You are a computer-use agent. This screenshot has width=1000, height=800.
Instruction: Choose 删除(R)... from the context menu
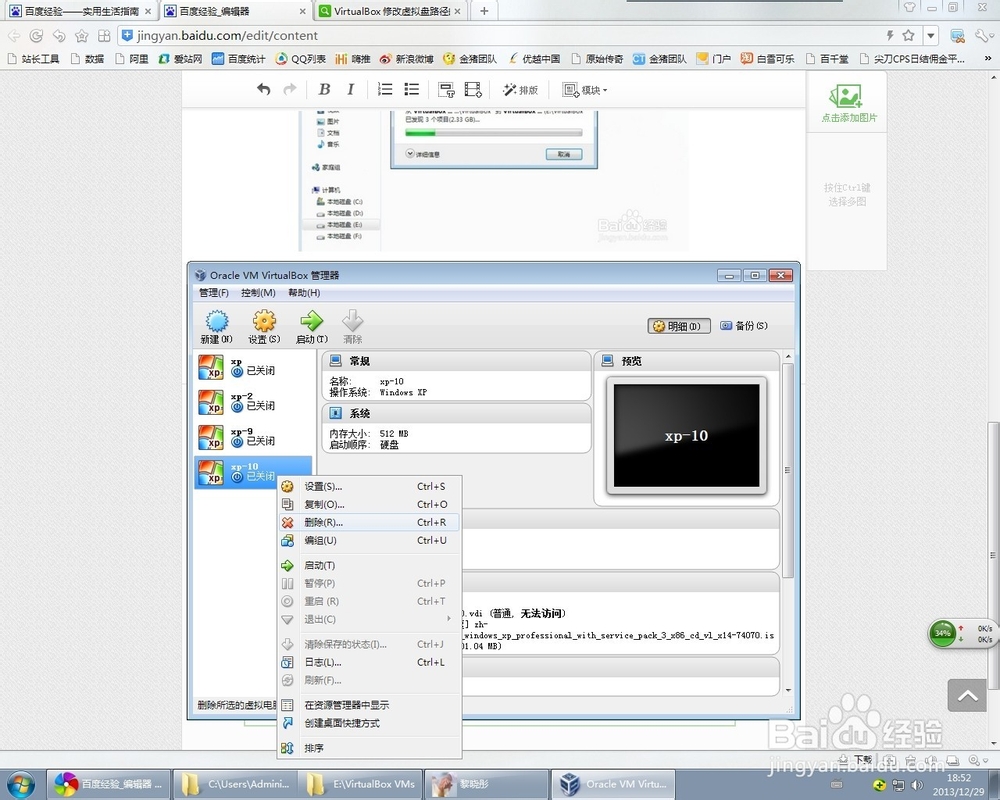coord(369,522)
